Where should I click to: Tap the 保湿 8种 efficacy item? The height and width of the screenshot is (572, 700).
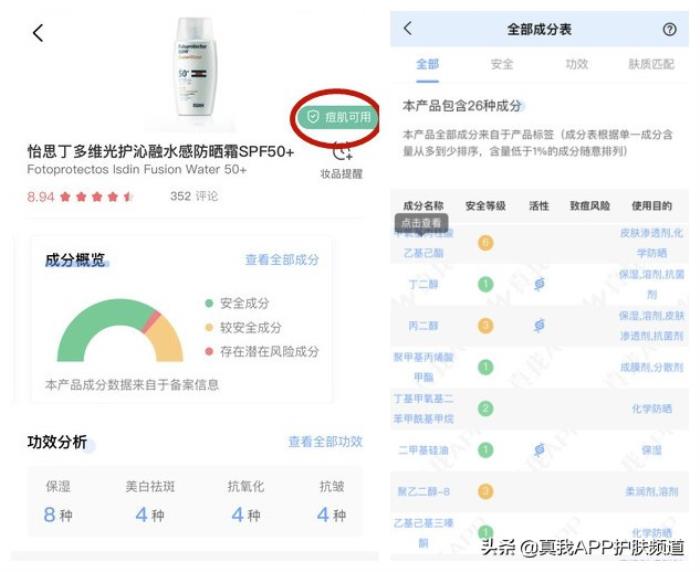click(58, 502)
